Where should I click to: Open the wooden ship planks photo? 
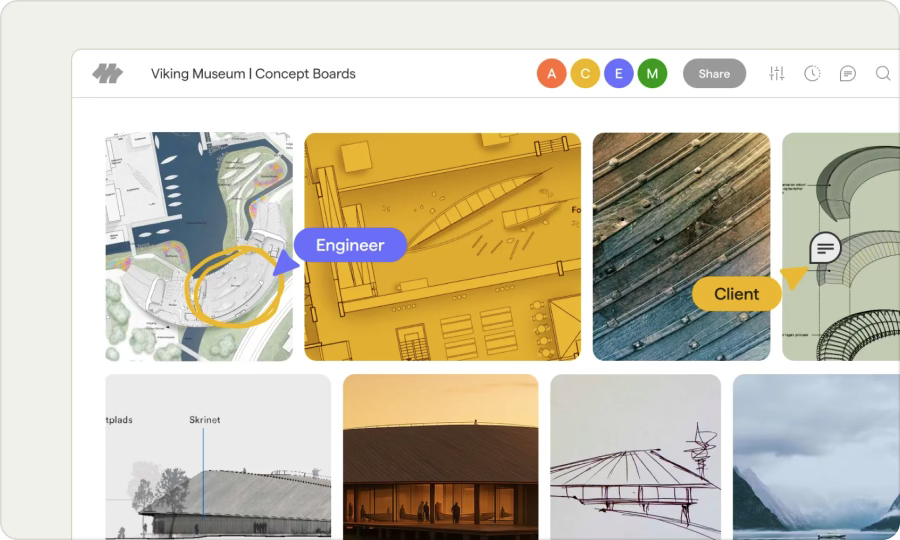(681, 247)
